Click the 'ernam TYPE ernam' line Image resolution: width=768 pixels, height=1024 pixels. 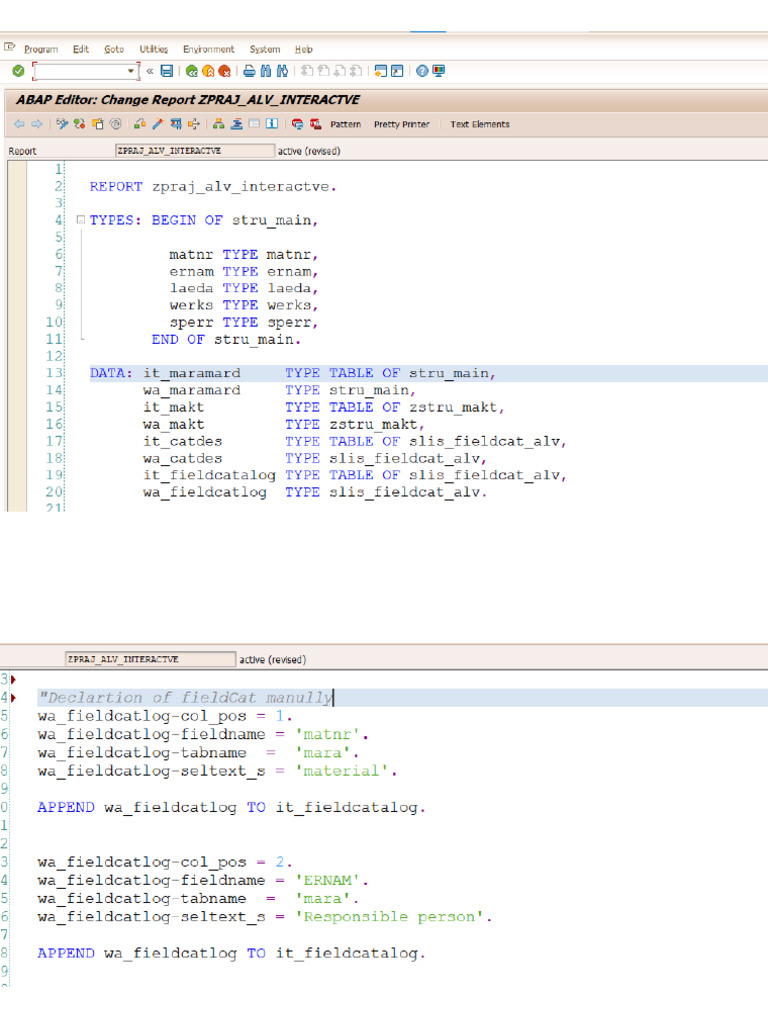click(x=244, y=272)
